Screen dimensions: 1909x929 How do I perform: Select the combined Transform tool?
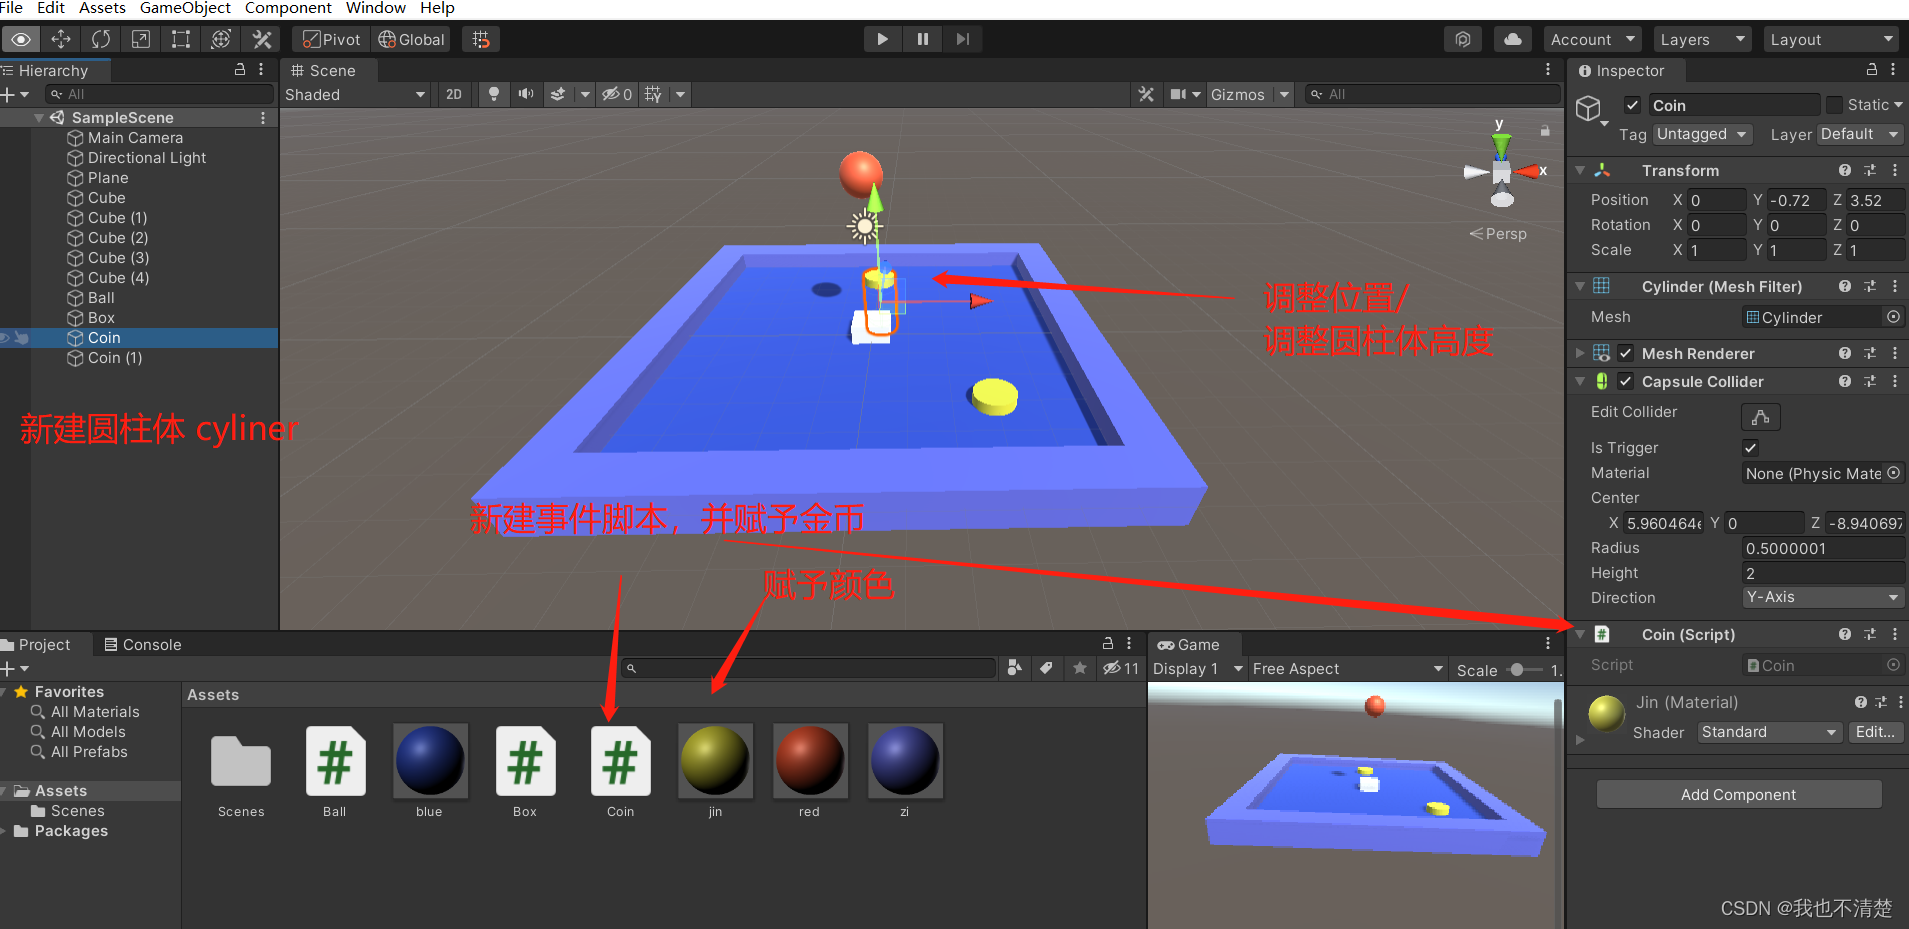pos(221,39)
